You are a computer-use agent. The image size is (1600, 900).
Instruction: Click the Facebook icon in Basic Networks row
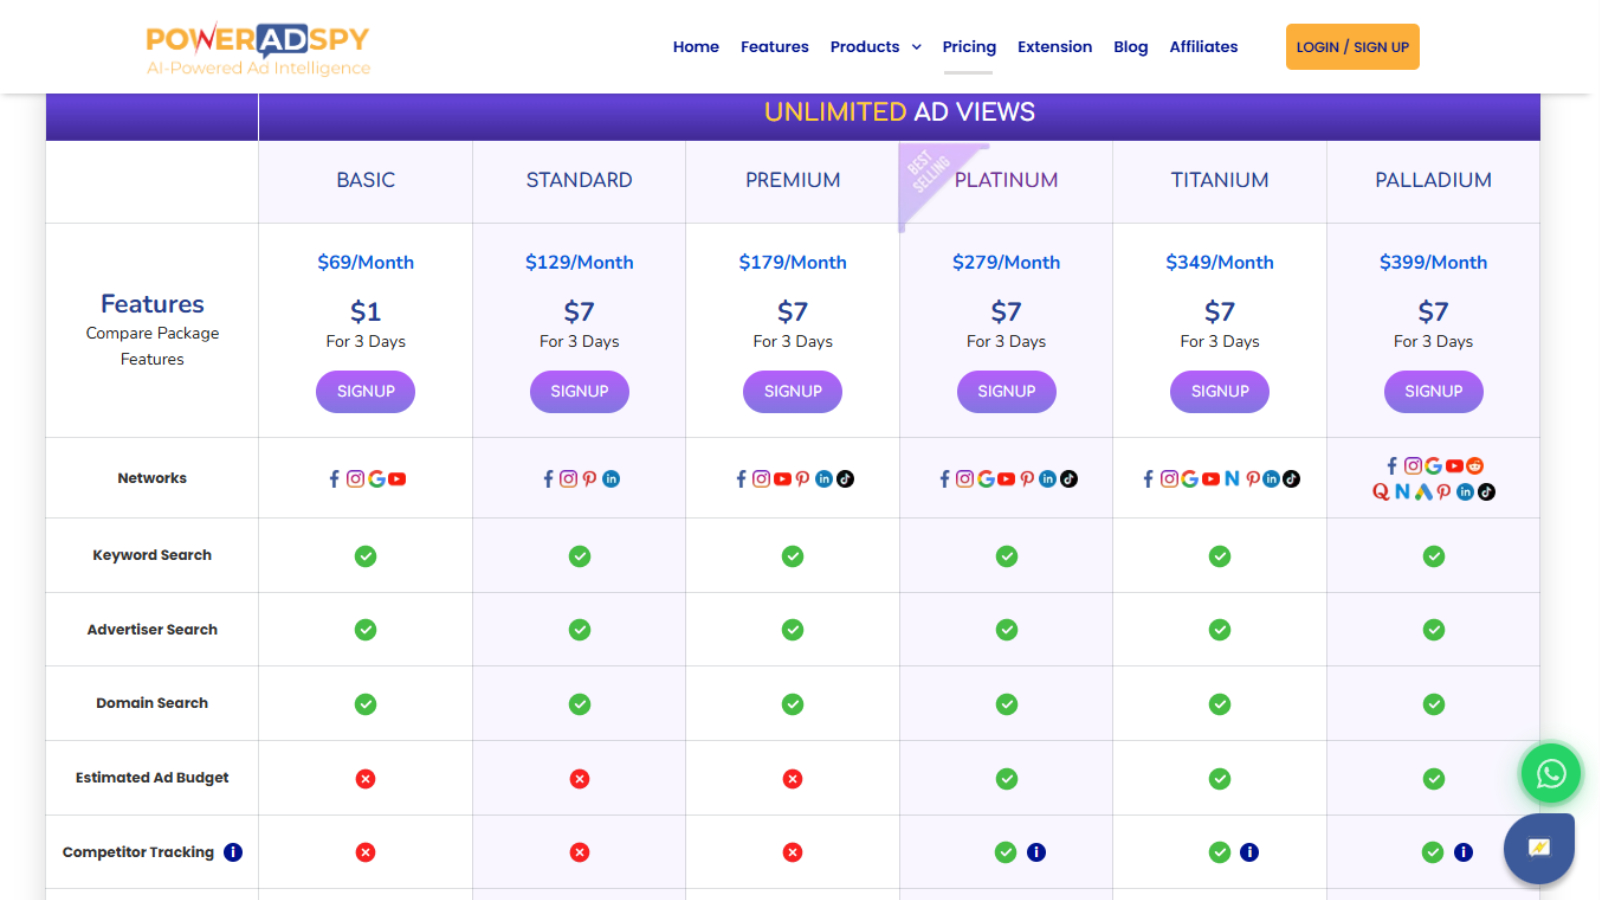point(334,478)
